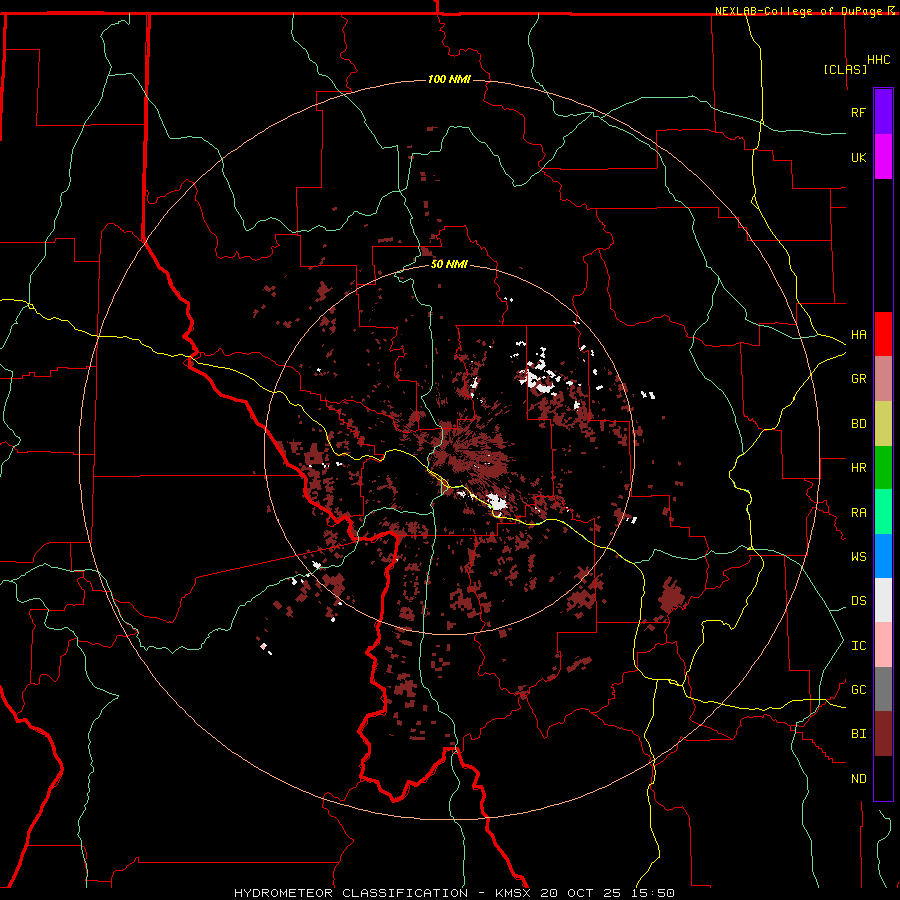The image size is (900, 900).
Task: Click the "WS" legend label
Action: tap(858, 557)
